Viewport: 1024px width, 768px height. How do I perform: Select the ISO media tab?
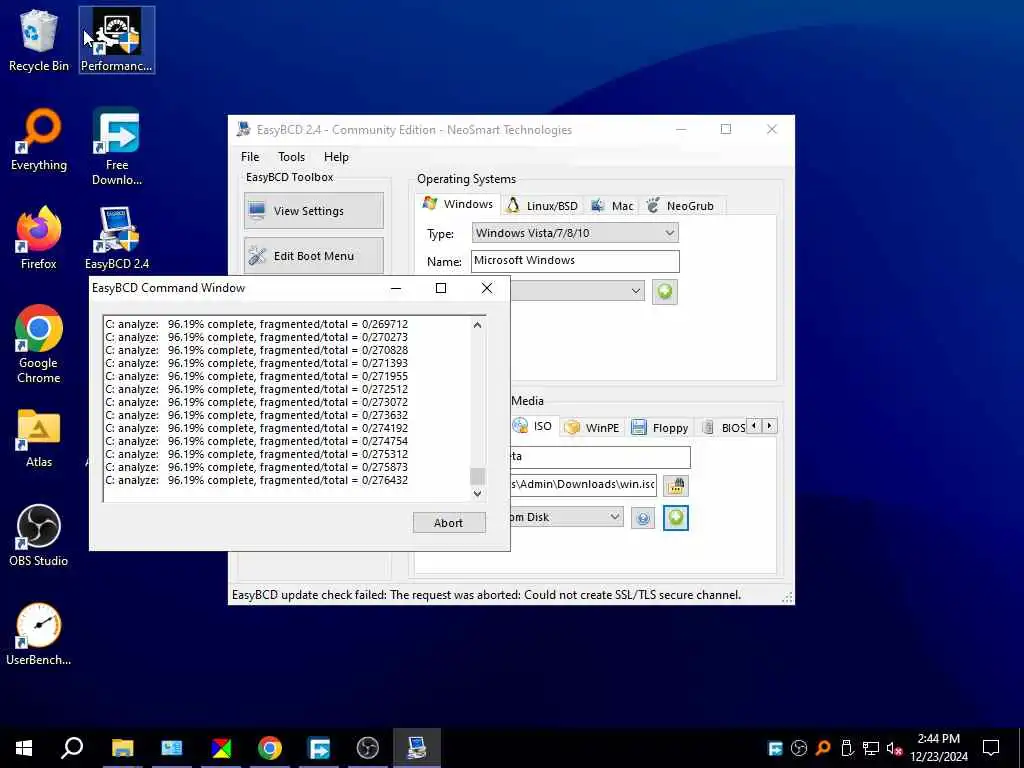click(x=534, y=426)
